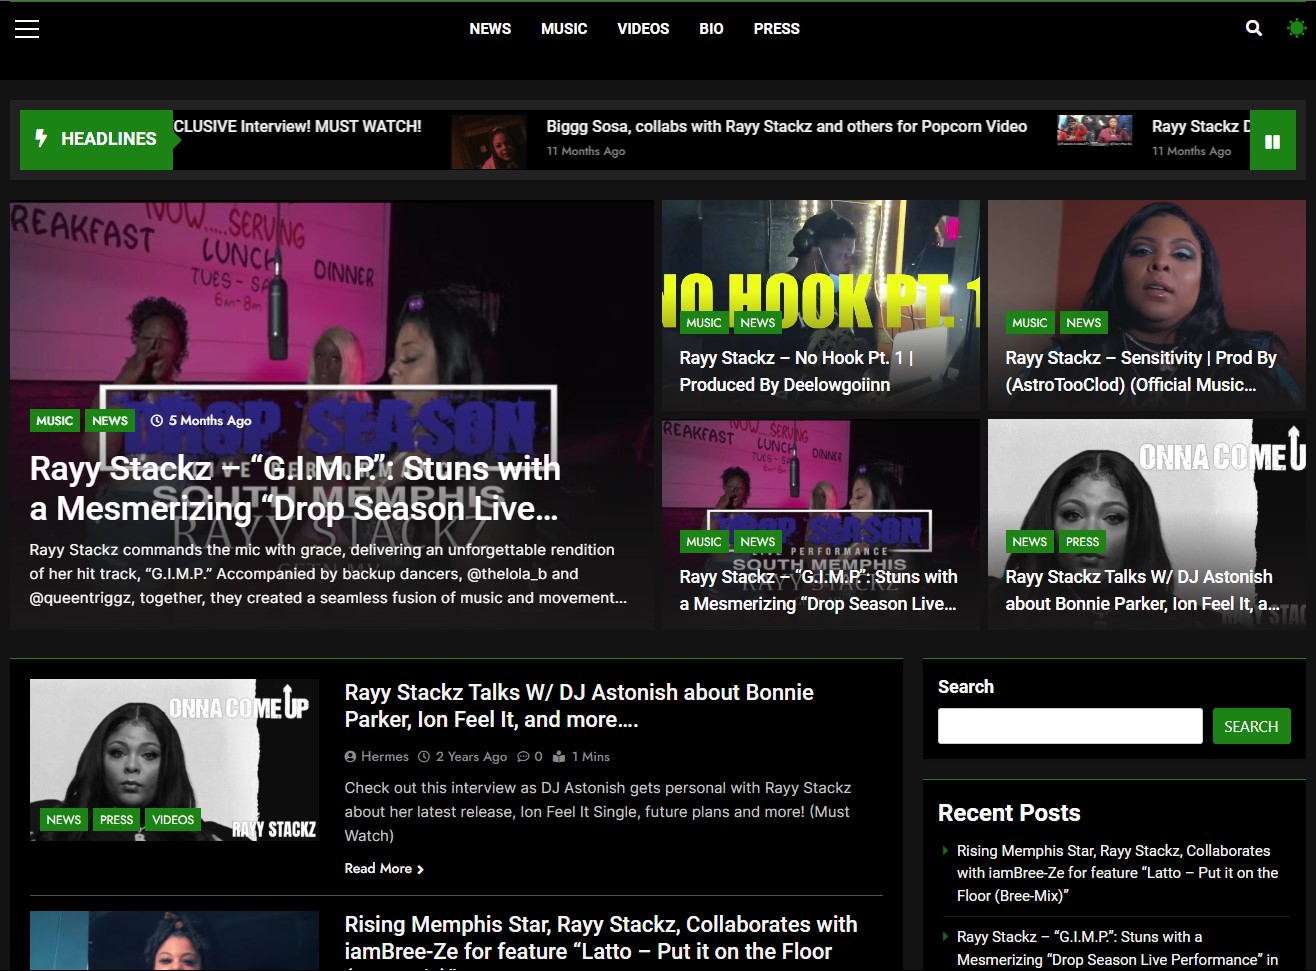
Task: Open Latto Put it on the Floor list headline
Action: (x=601, y=938)
